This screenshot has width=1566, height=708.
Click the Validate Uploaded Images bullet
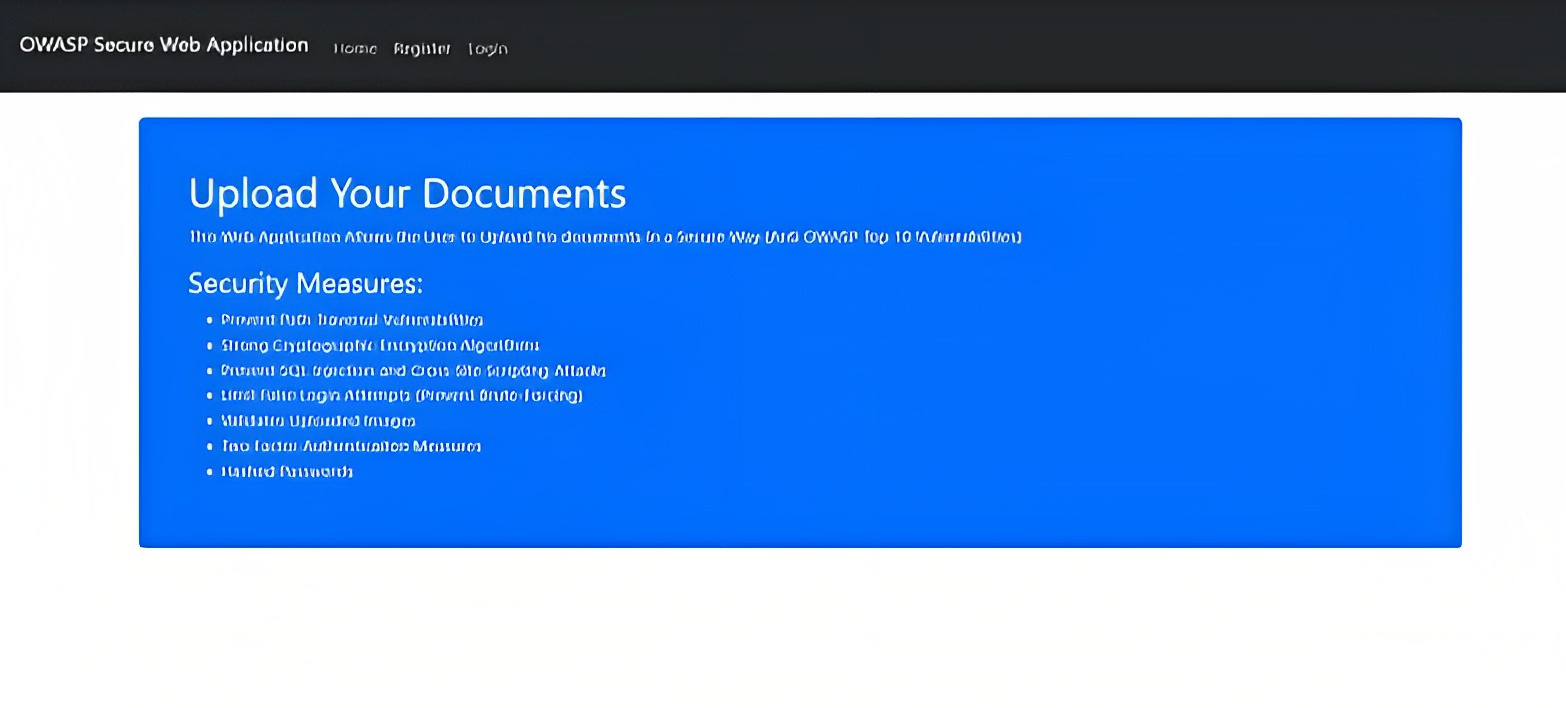(318, 421)
